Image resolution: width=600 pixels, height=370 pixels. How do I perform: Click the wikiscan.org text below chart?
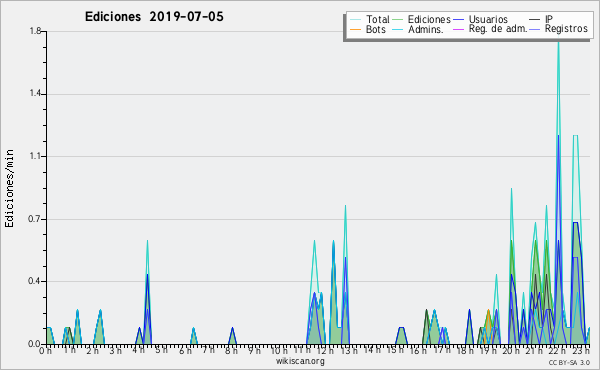pyautogui.click(x=300, y=361)
